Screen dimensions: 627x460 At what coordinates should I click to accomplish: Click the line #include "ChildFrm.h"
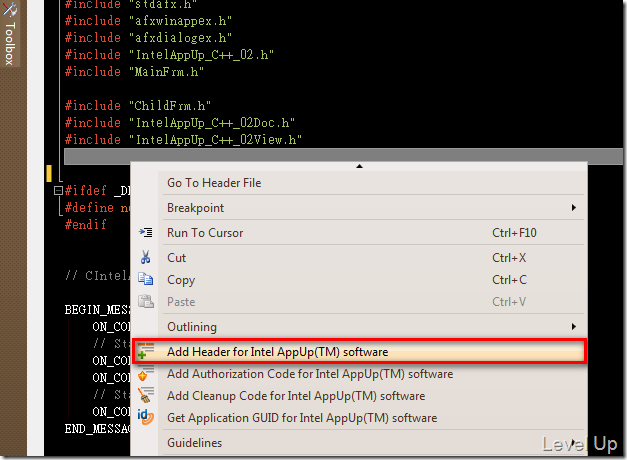pyautogui.click(x=138, y=106)
